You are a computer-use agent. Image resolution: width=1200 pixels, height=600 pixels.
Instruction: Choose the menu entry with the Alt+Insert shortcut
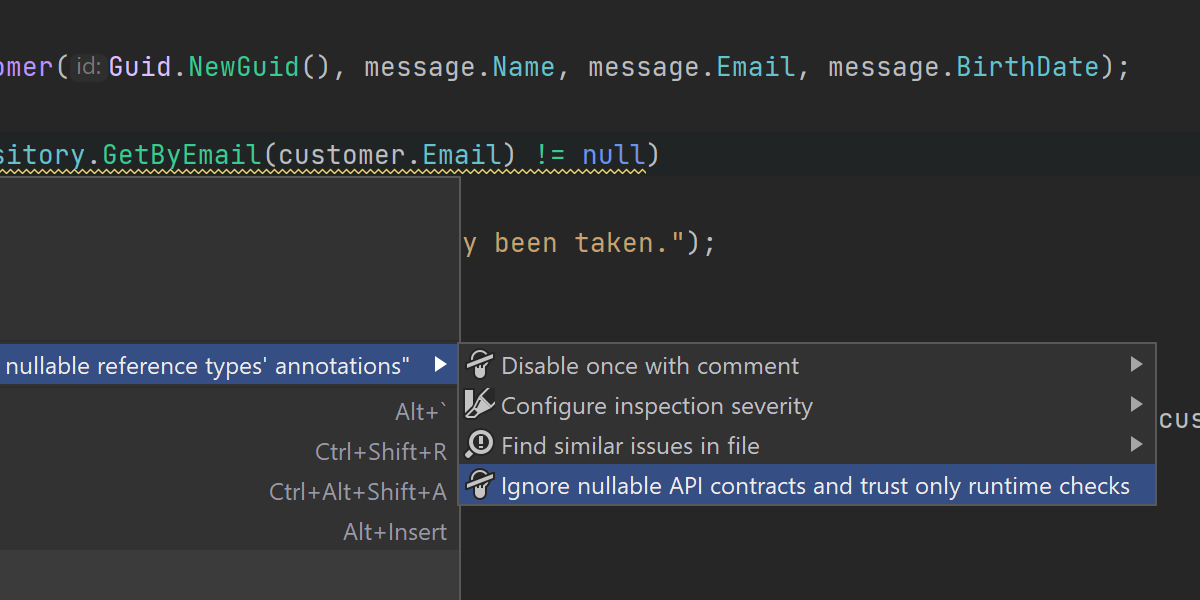pyautogui.click(x=394, y=532)
